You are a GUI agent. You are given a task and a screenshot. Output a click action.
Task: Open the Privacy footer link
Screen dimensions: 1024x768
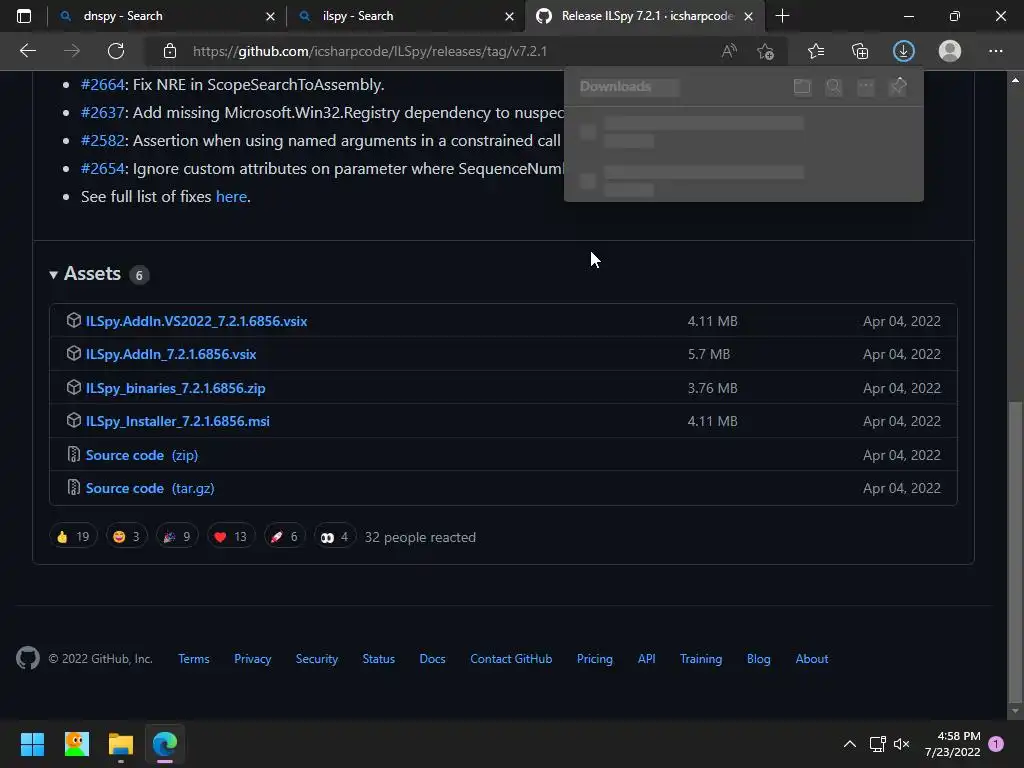253,659
